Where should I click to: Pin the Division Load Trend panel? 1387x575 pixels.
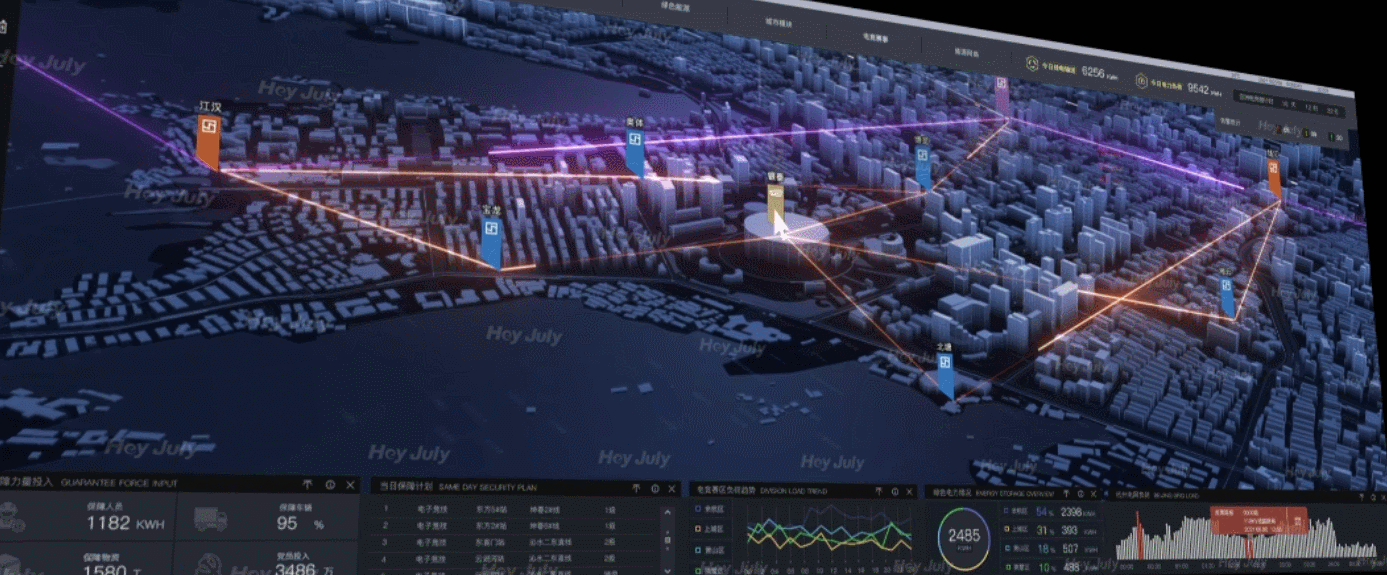pos(878,491)
